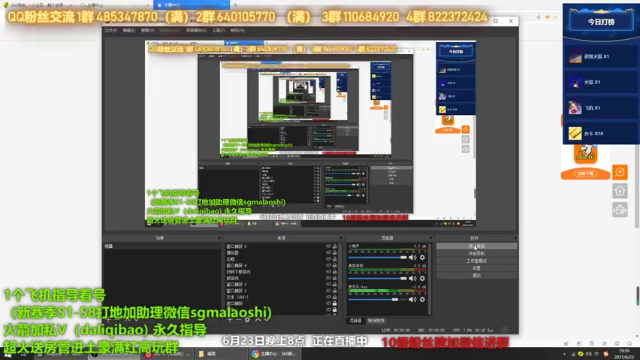Viewport: 640px width, 360px height.
Task: Open settings gear of top mixer channel
Action: coord(422,258)
